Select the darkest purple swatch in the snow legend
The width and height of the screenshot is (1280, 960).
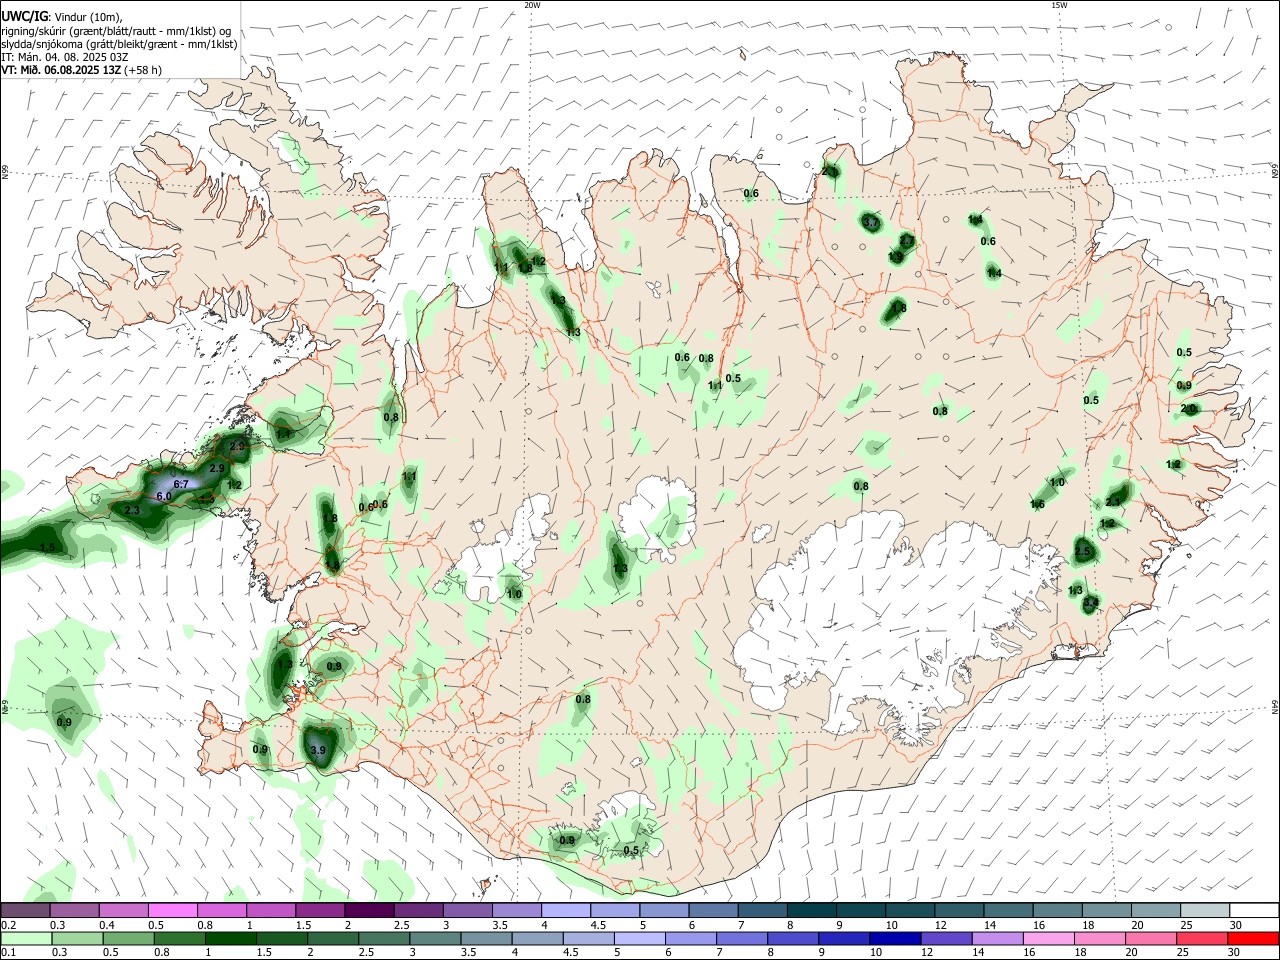click(x=369, y=911)
